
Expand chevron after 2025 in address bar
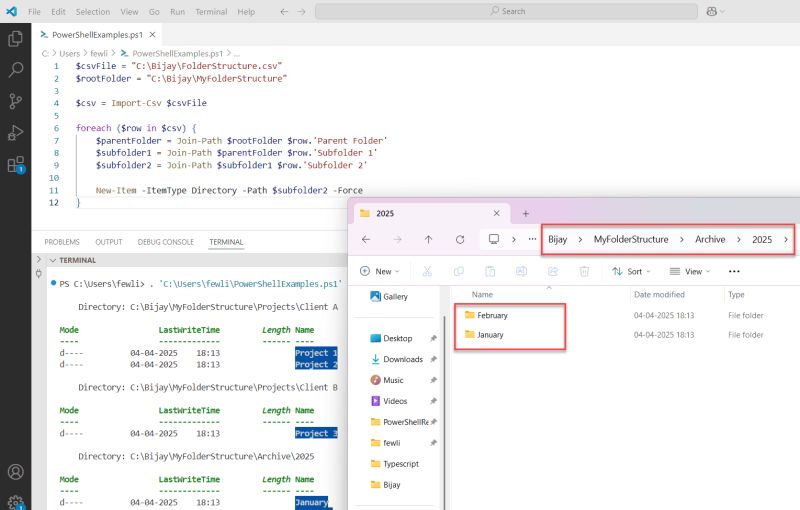[786, 239]
